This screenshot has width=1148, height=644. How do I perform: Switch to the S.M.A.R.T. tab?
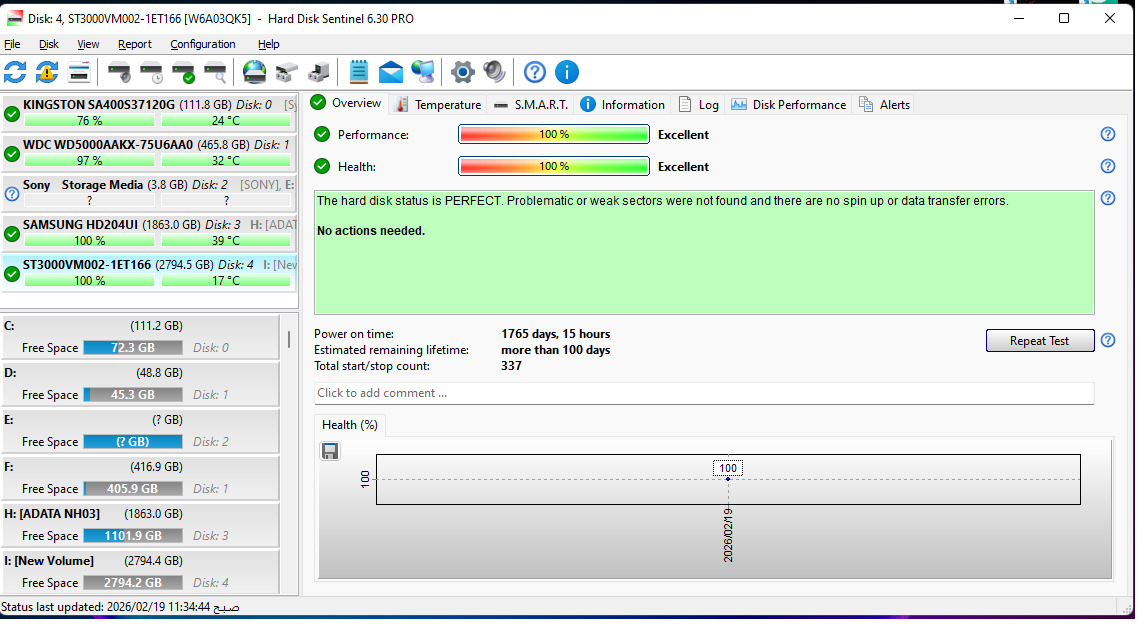[x=531, y=105]
